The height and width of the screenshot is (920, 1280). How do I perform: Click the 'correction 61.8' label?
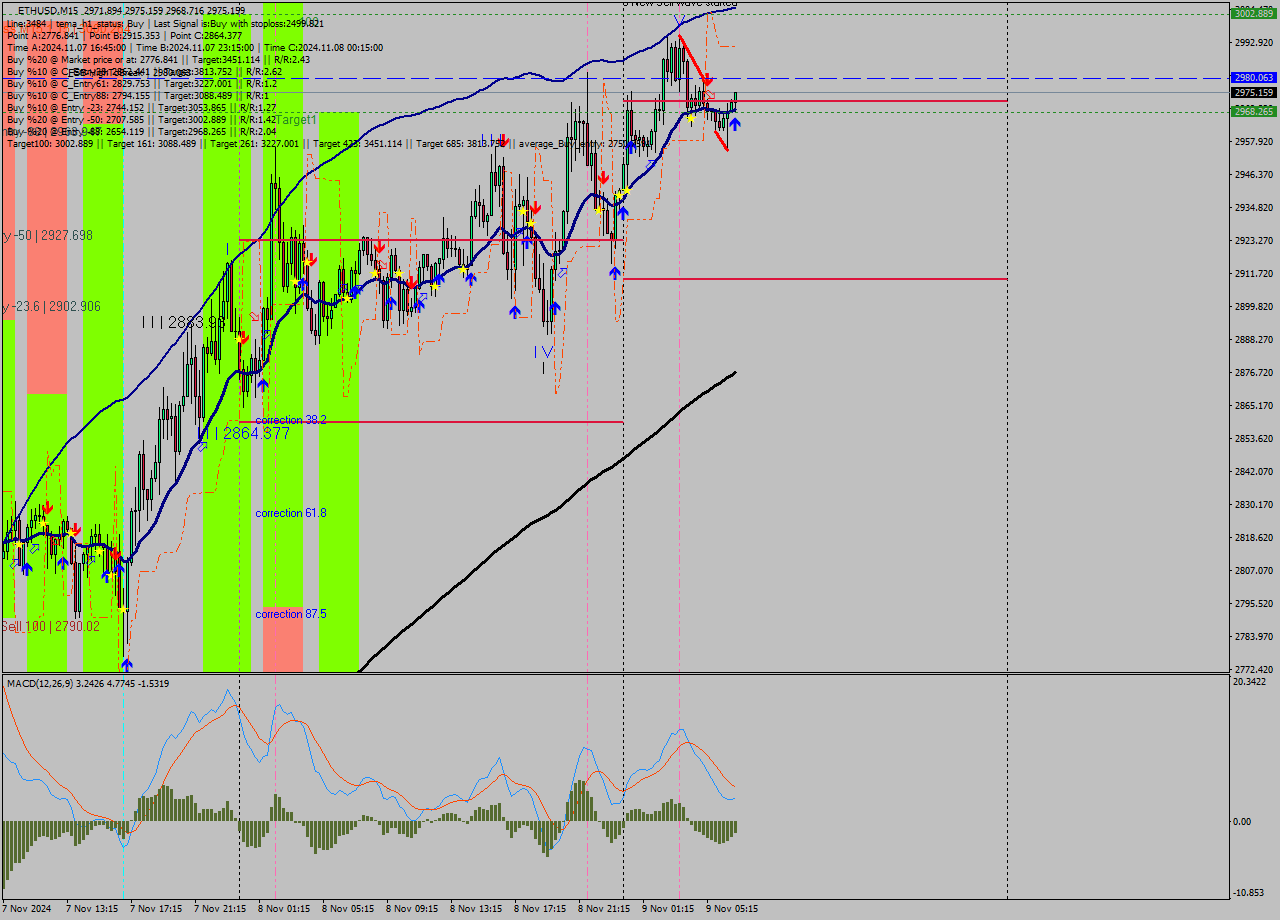pos(291,513)
